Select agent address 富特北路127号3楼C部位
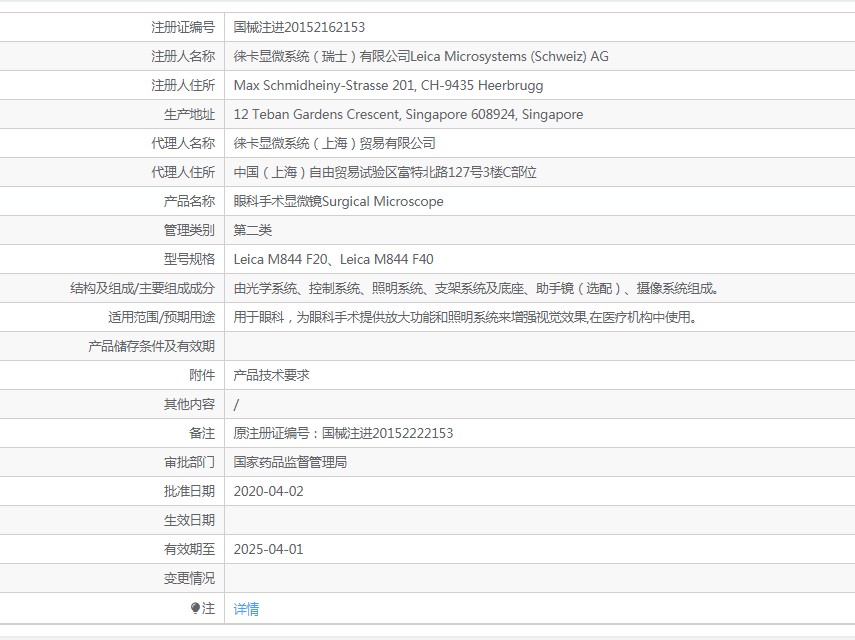This screenshot has height=640, width=855. [x=467, y=172]
